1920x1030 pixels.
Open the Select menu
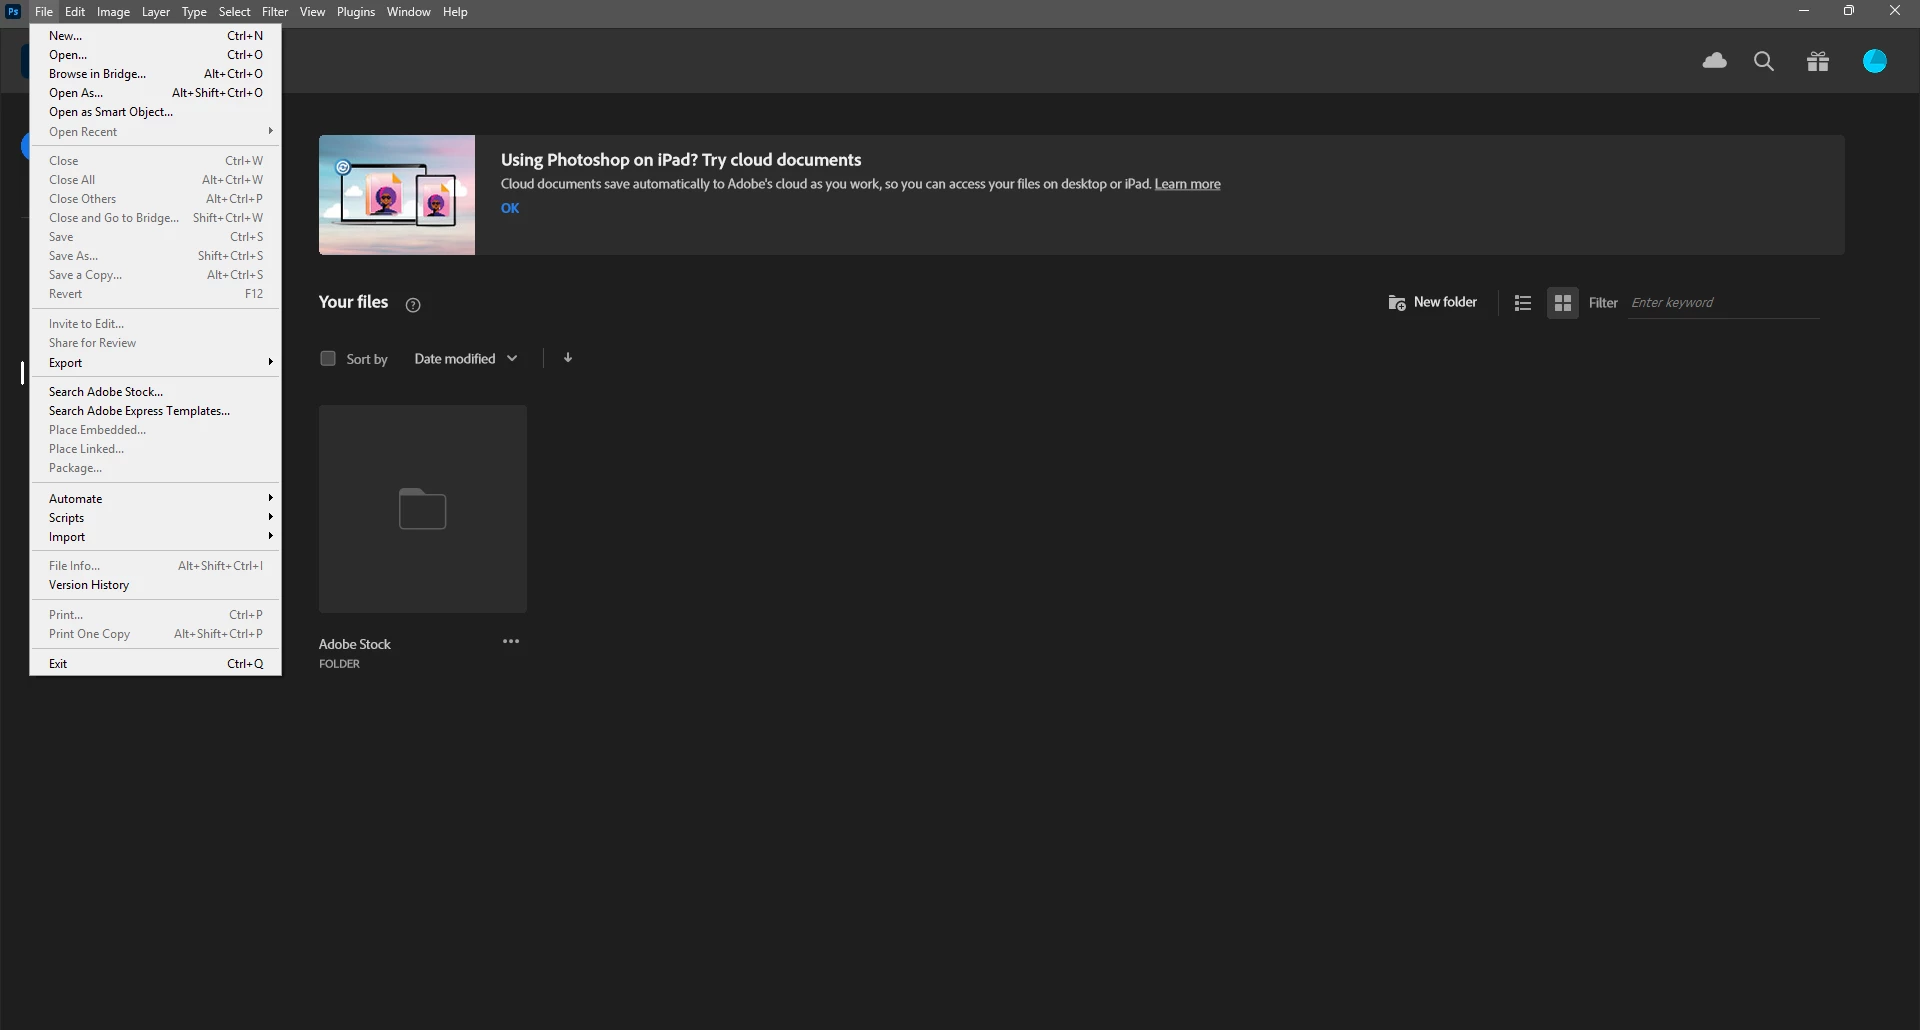click(x=235, y=12)
